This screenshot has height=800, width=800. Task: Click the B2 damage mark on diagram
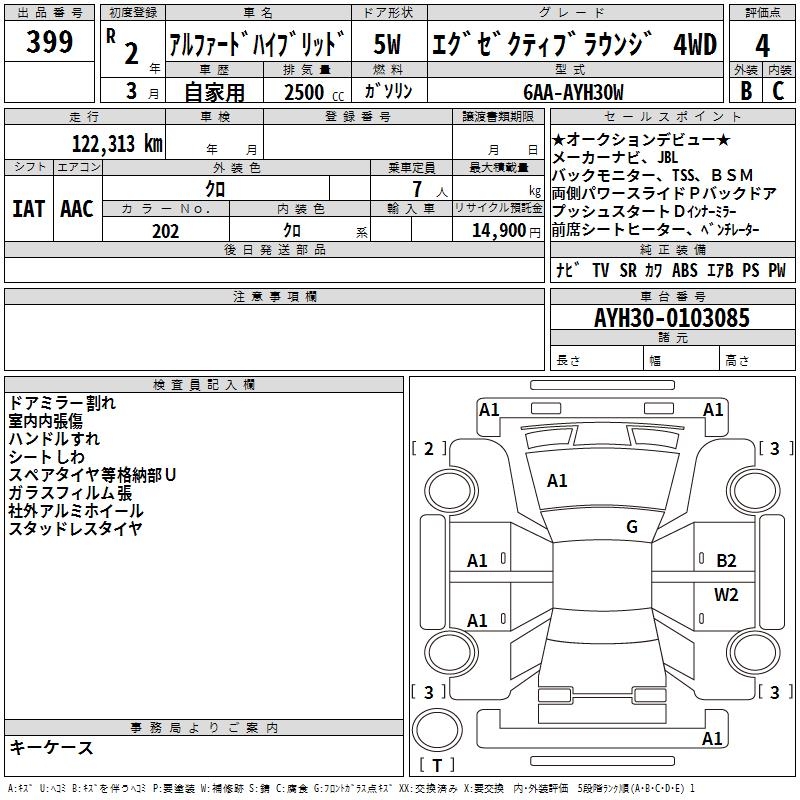click(726, 561)
